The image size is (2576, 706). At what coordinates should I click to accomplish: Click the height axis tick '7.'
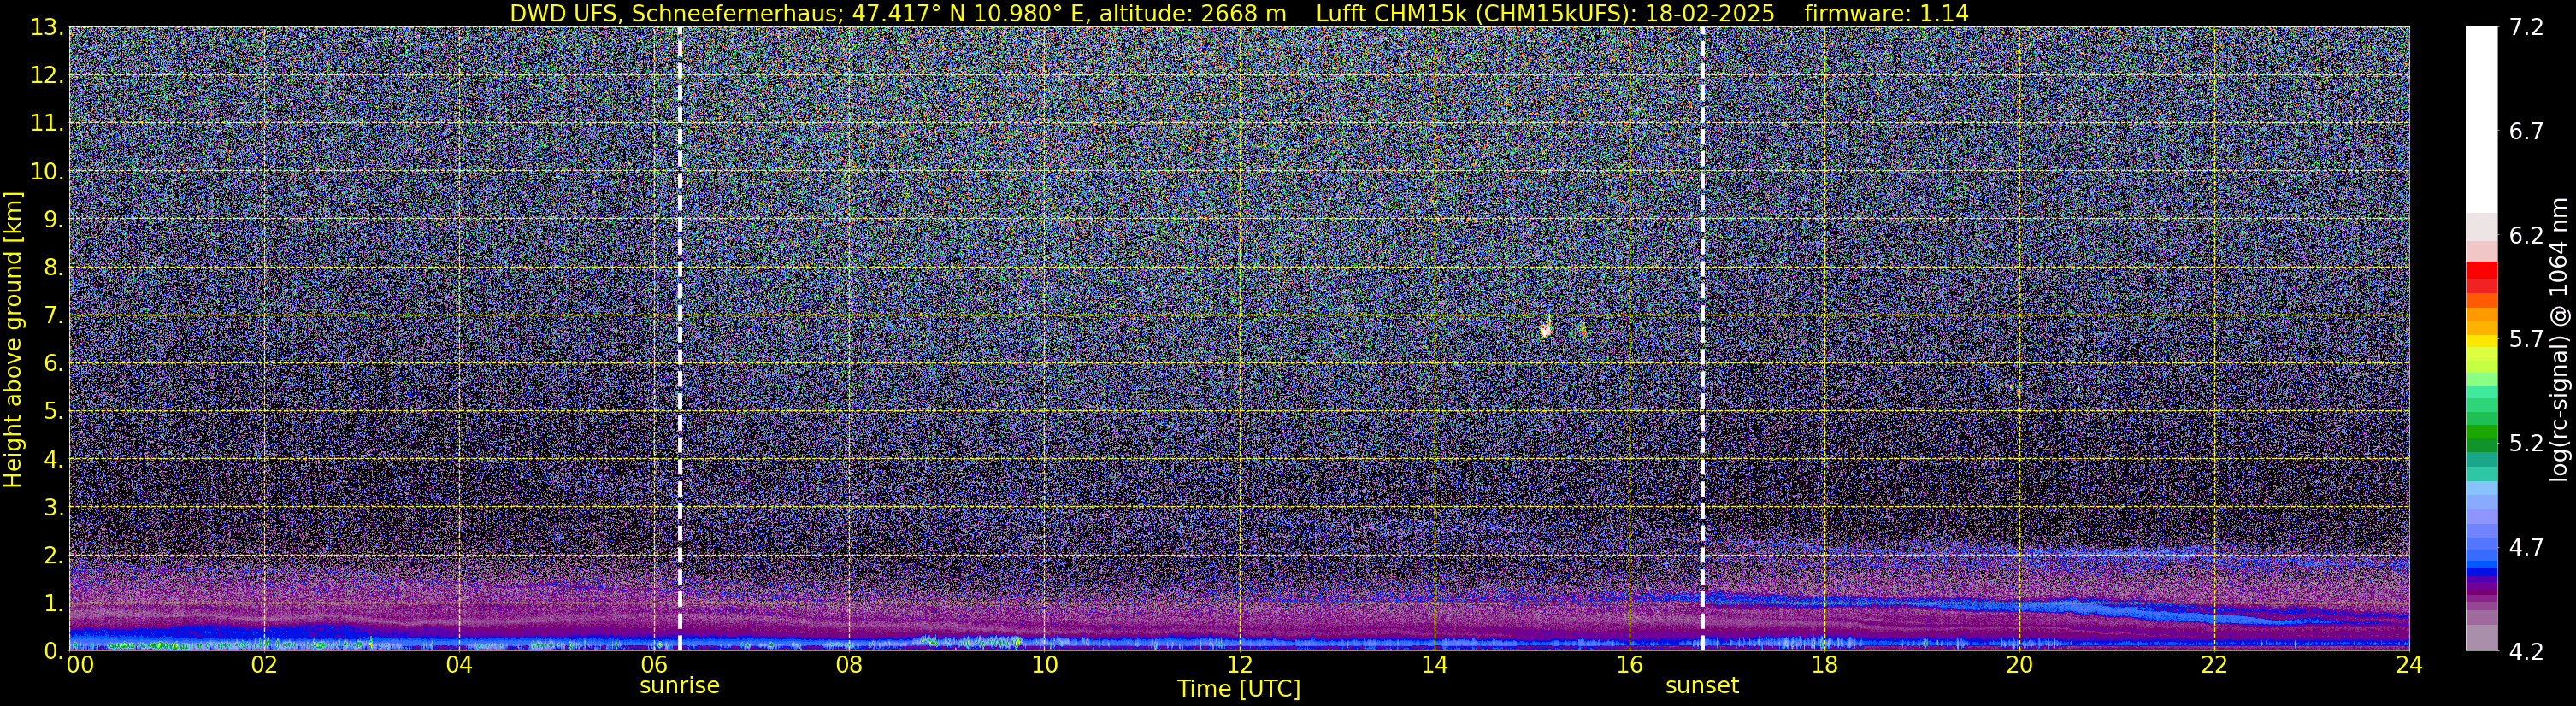coord(54,316)
